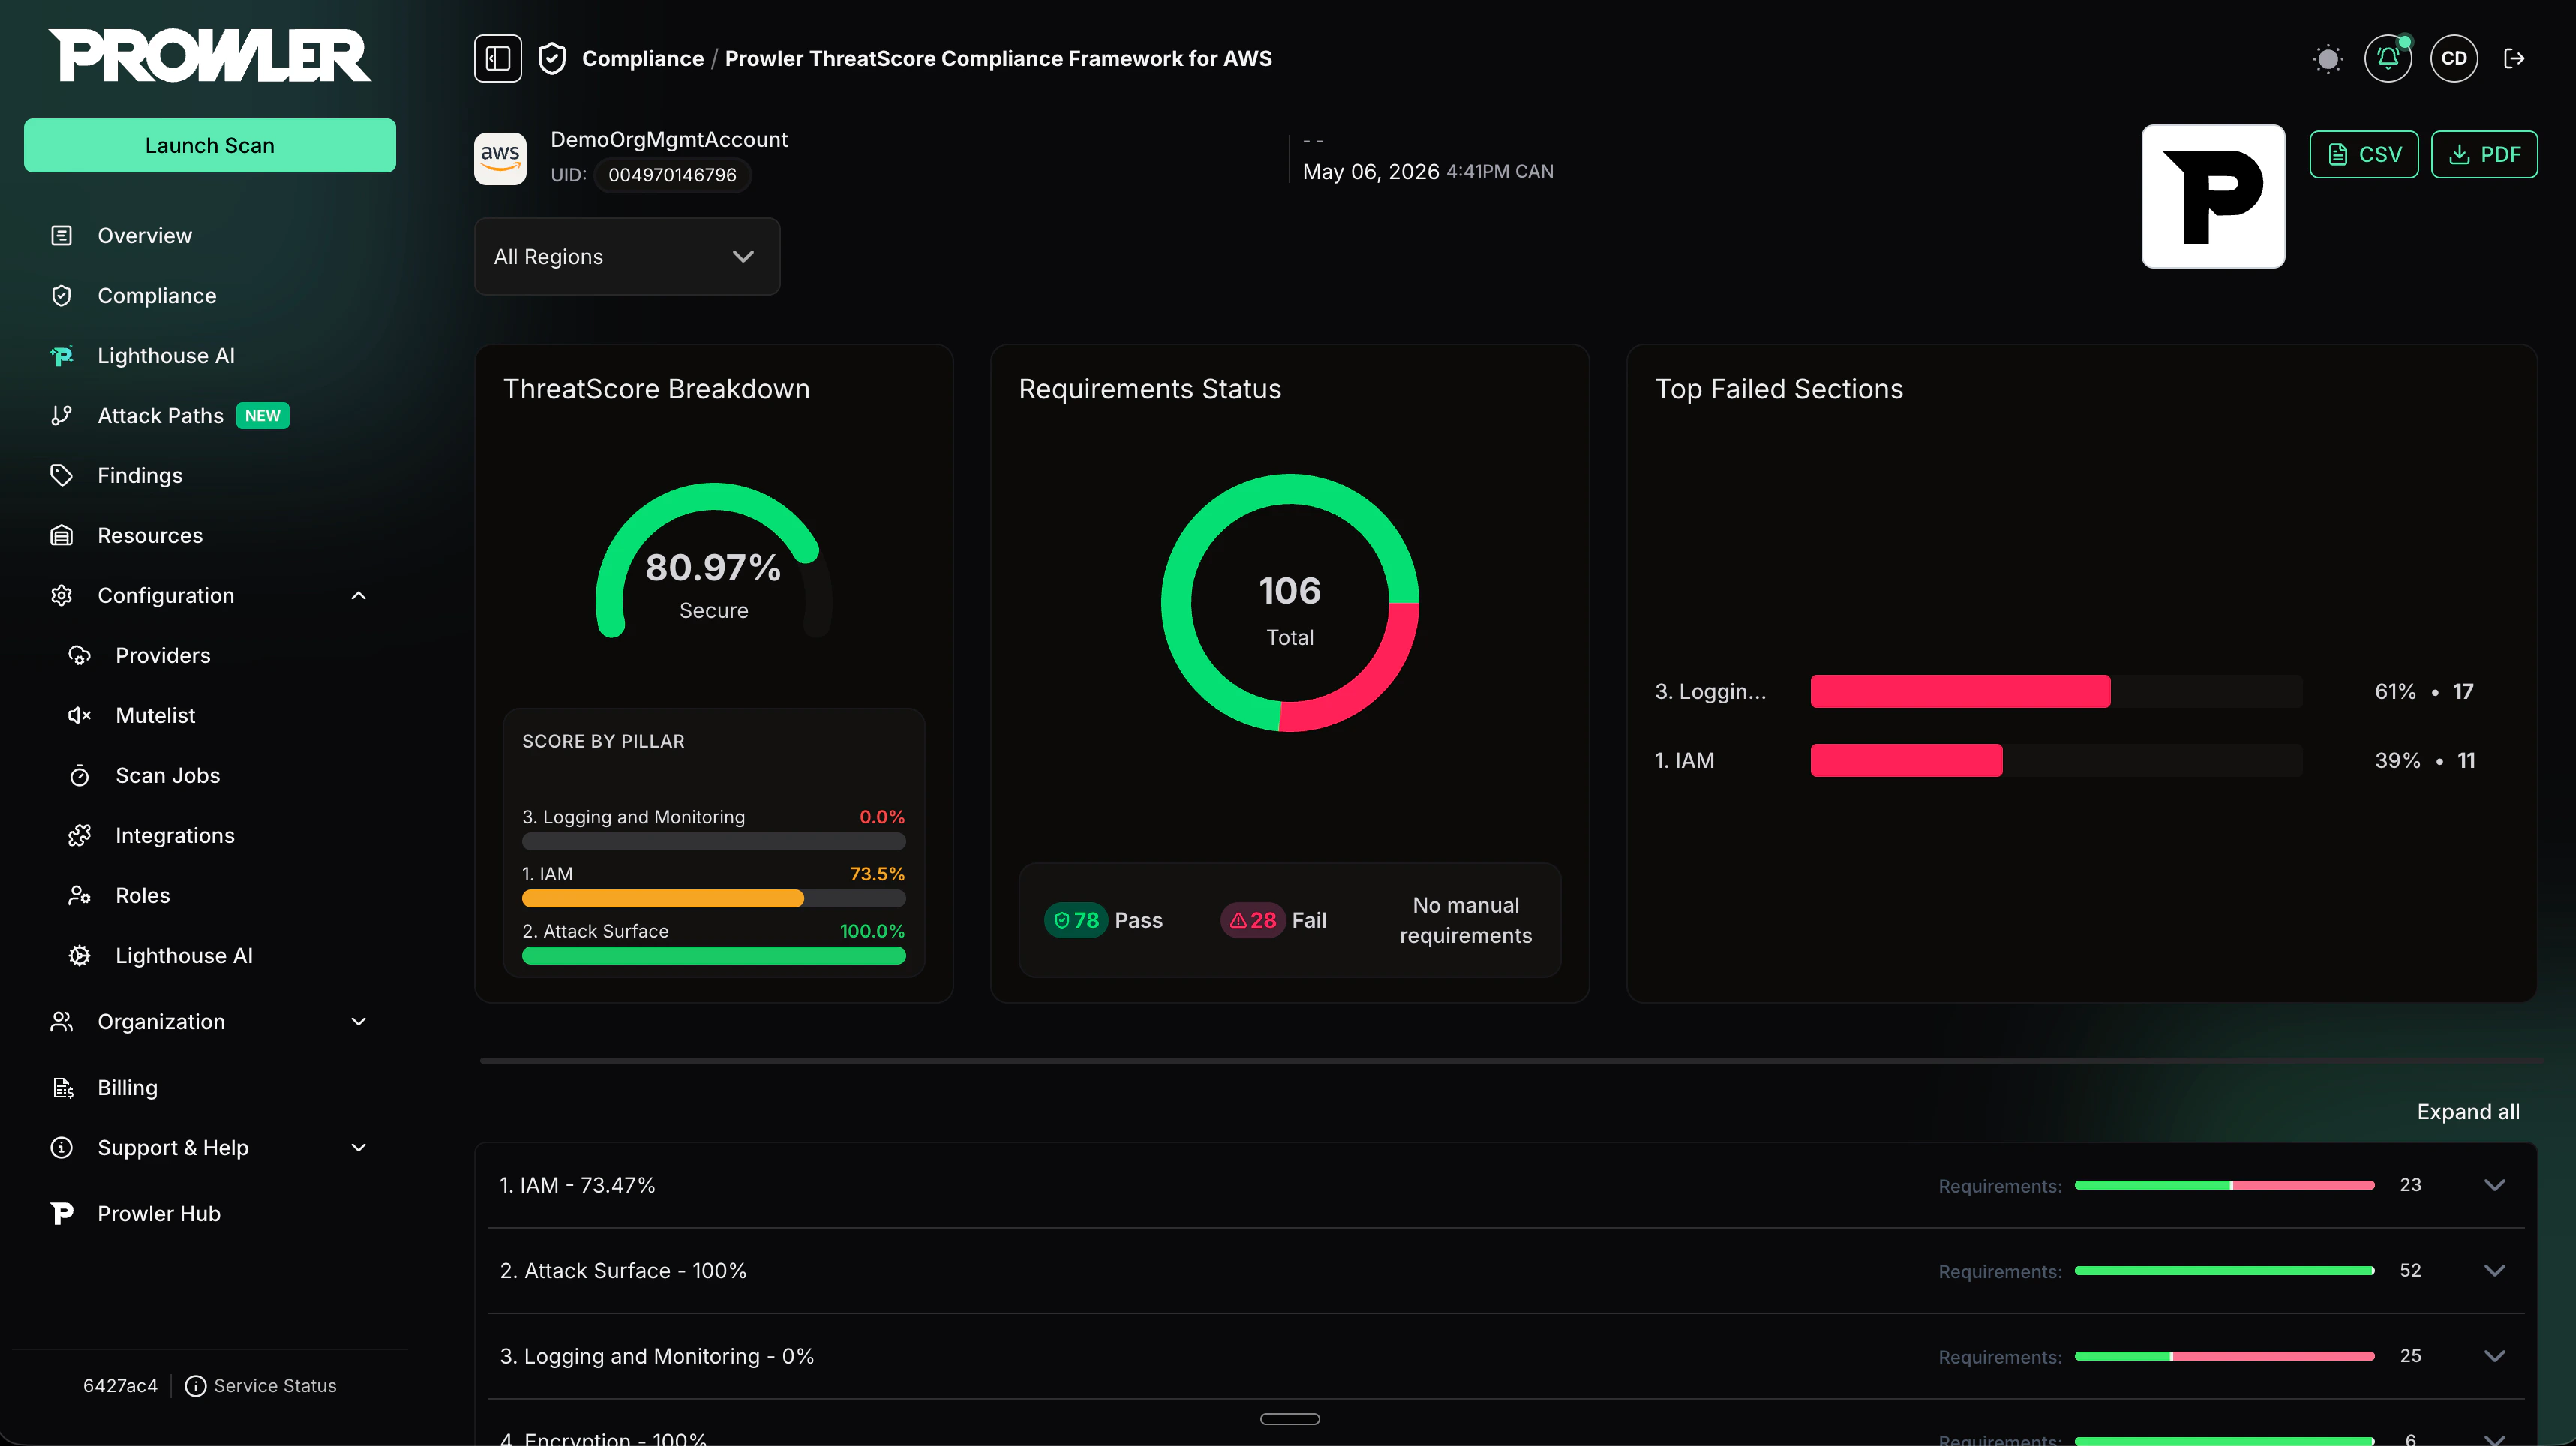Click the NEW badge next to Attack Paths
Image resolution: width=2576 pixels, height=1446 pixels.
(x=262, y=415)
